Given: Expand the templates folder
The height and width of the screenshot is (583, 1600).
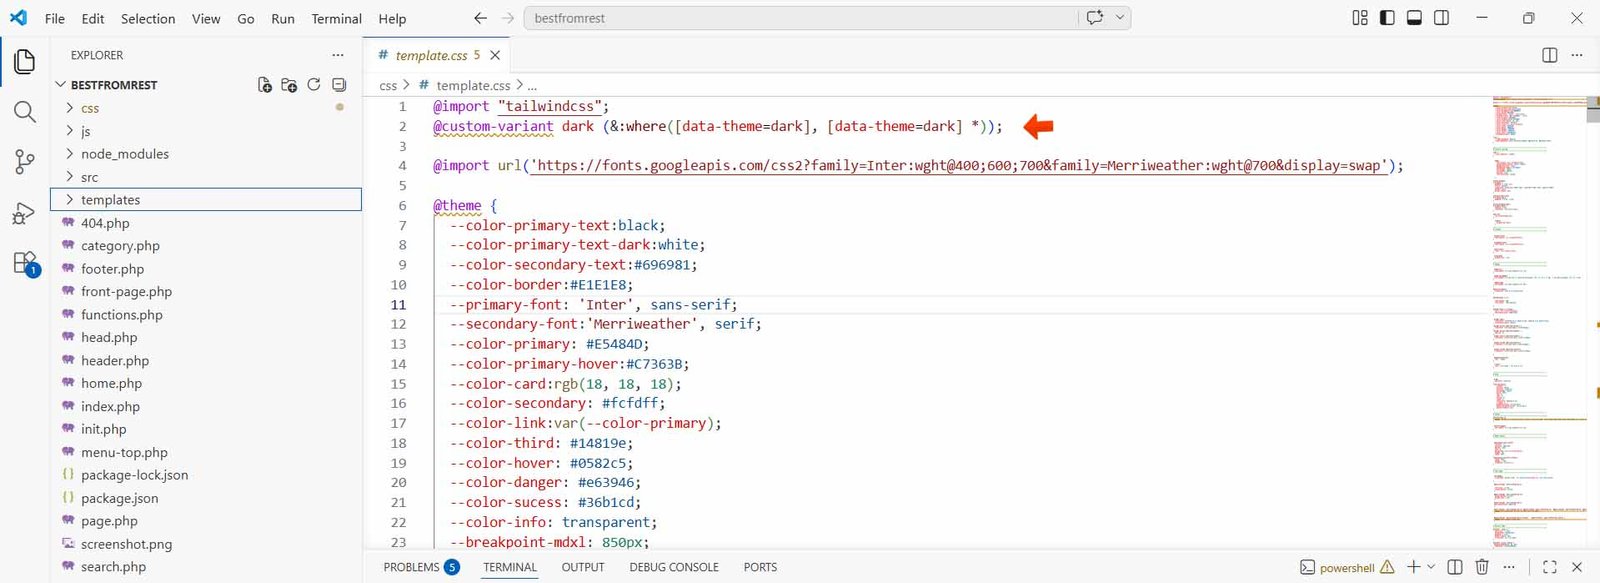Looking at the screenshot, I should tap(110, 200).
